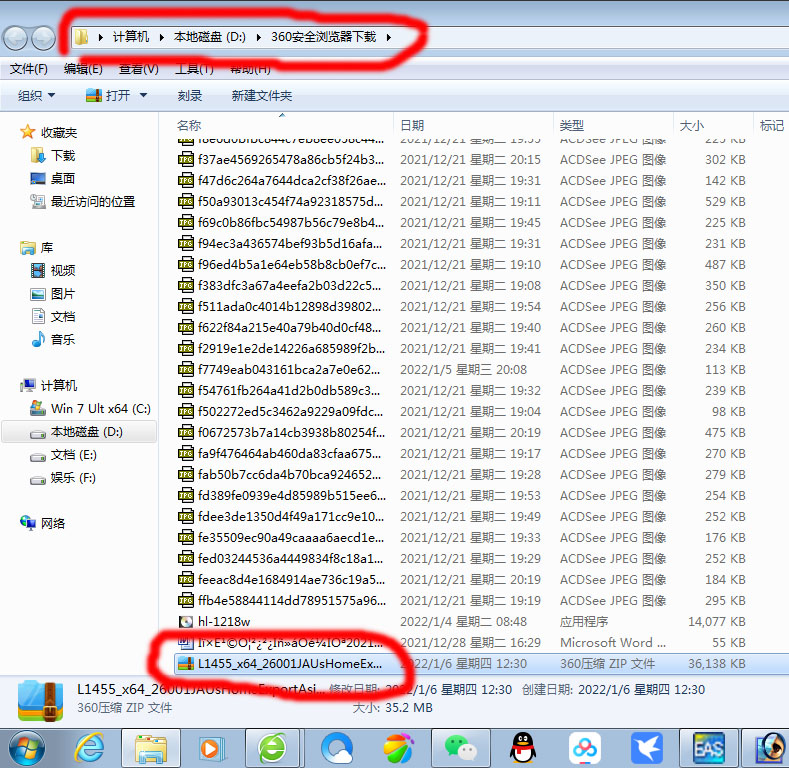This screenshot has width=789, height=768.
Task: Open the EAS taskbar icon
Action: click(x=708, y=748)
